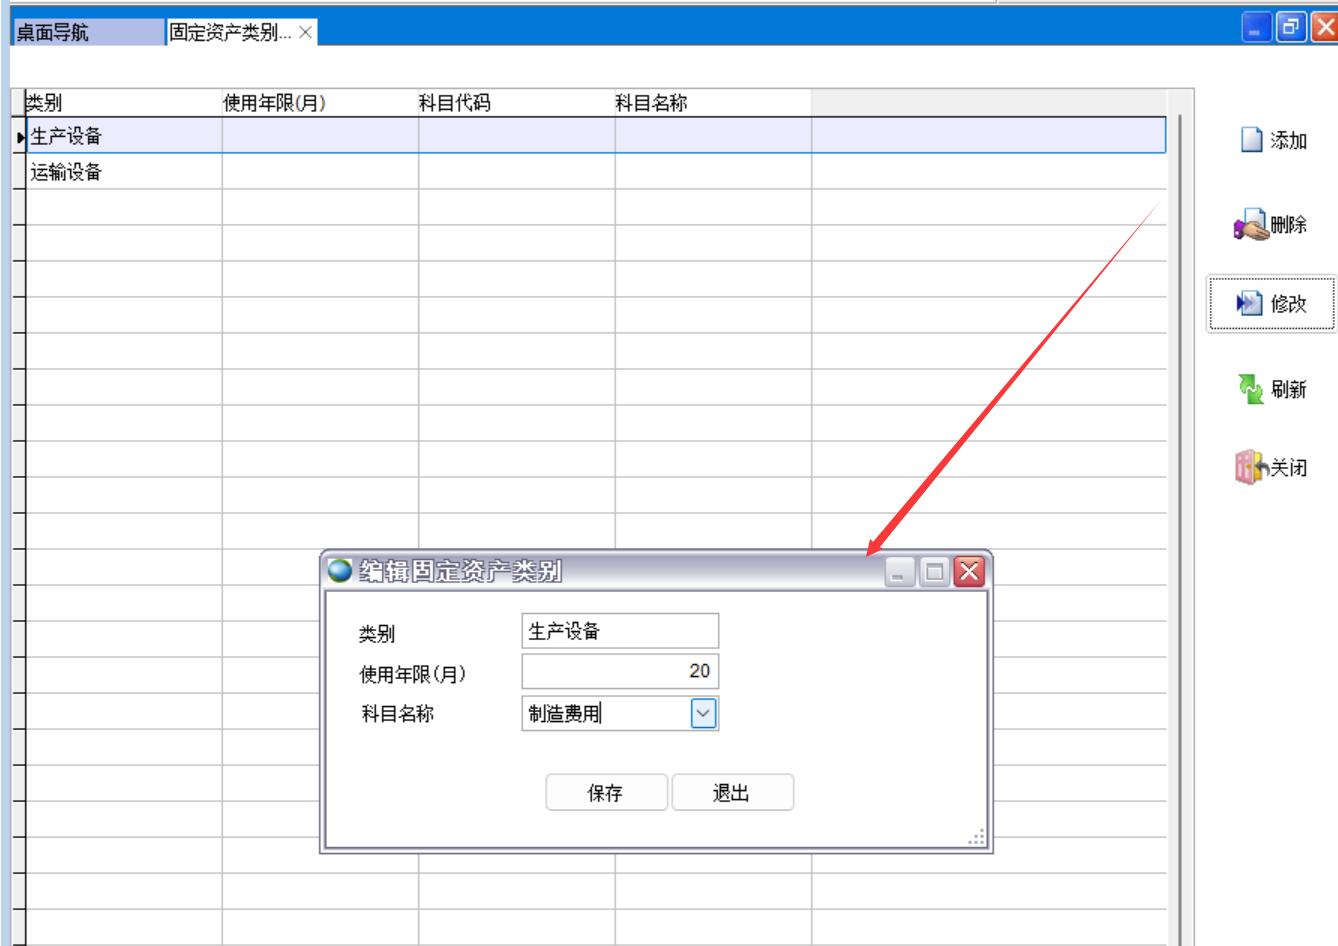Click the 添加 (Add) document icon
The image size is (1338, 946).
coord(1251,140)
